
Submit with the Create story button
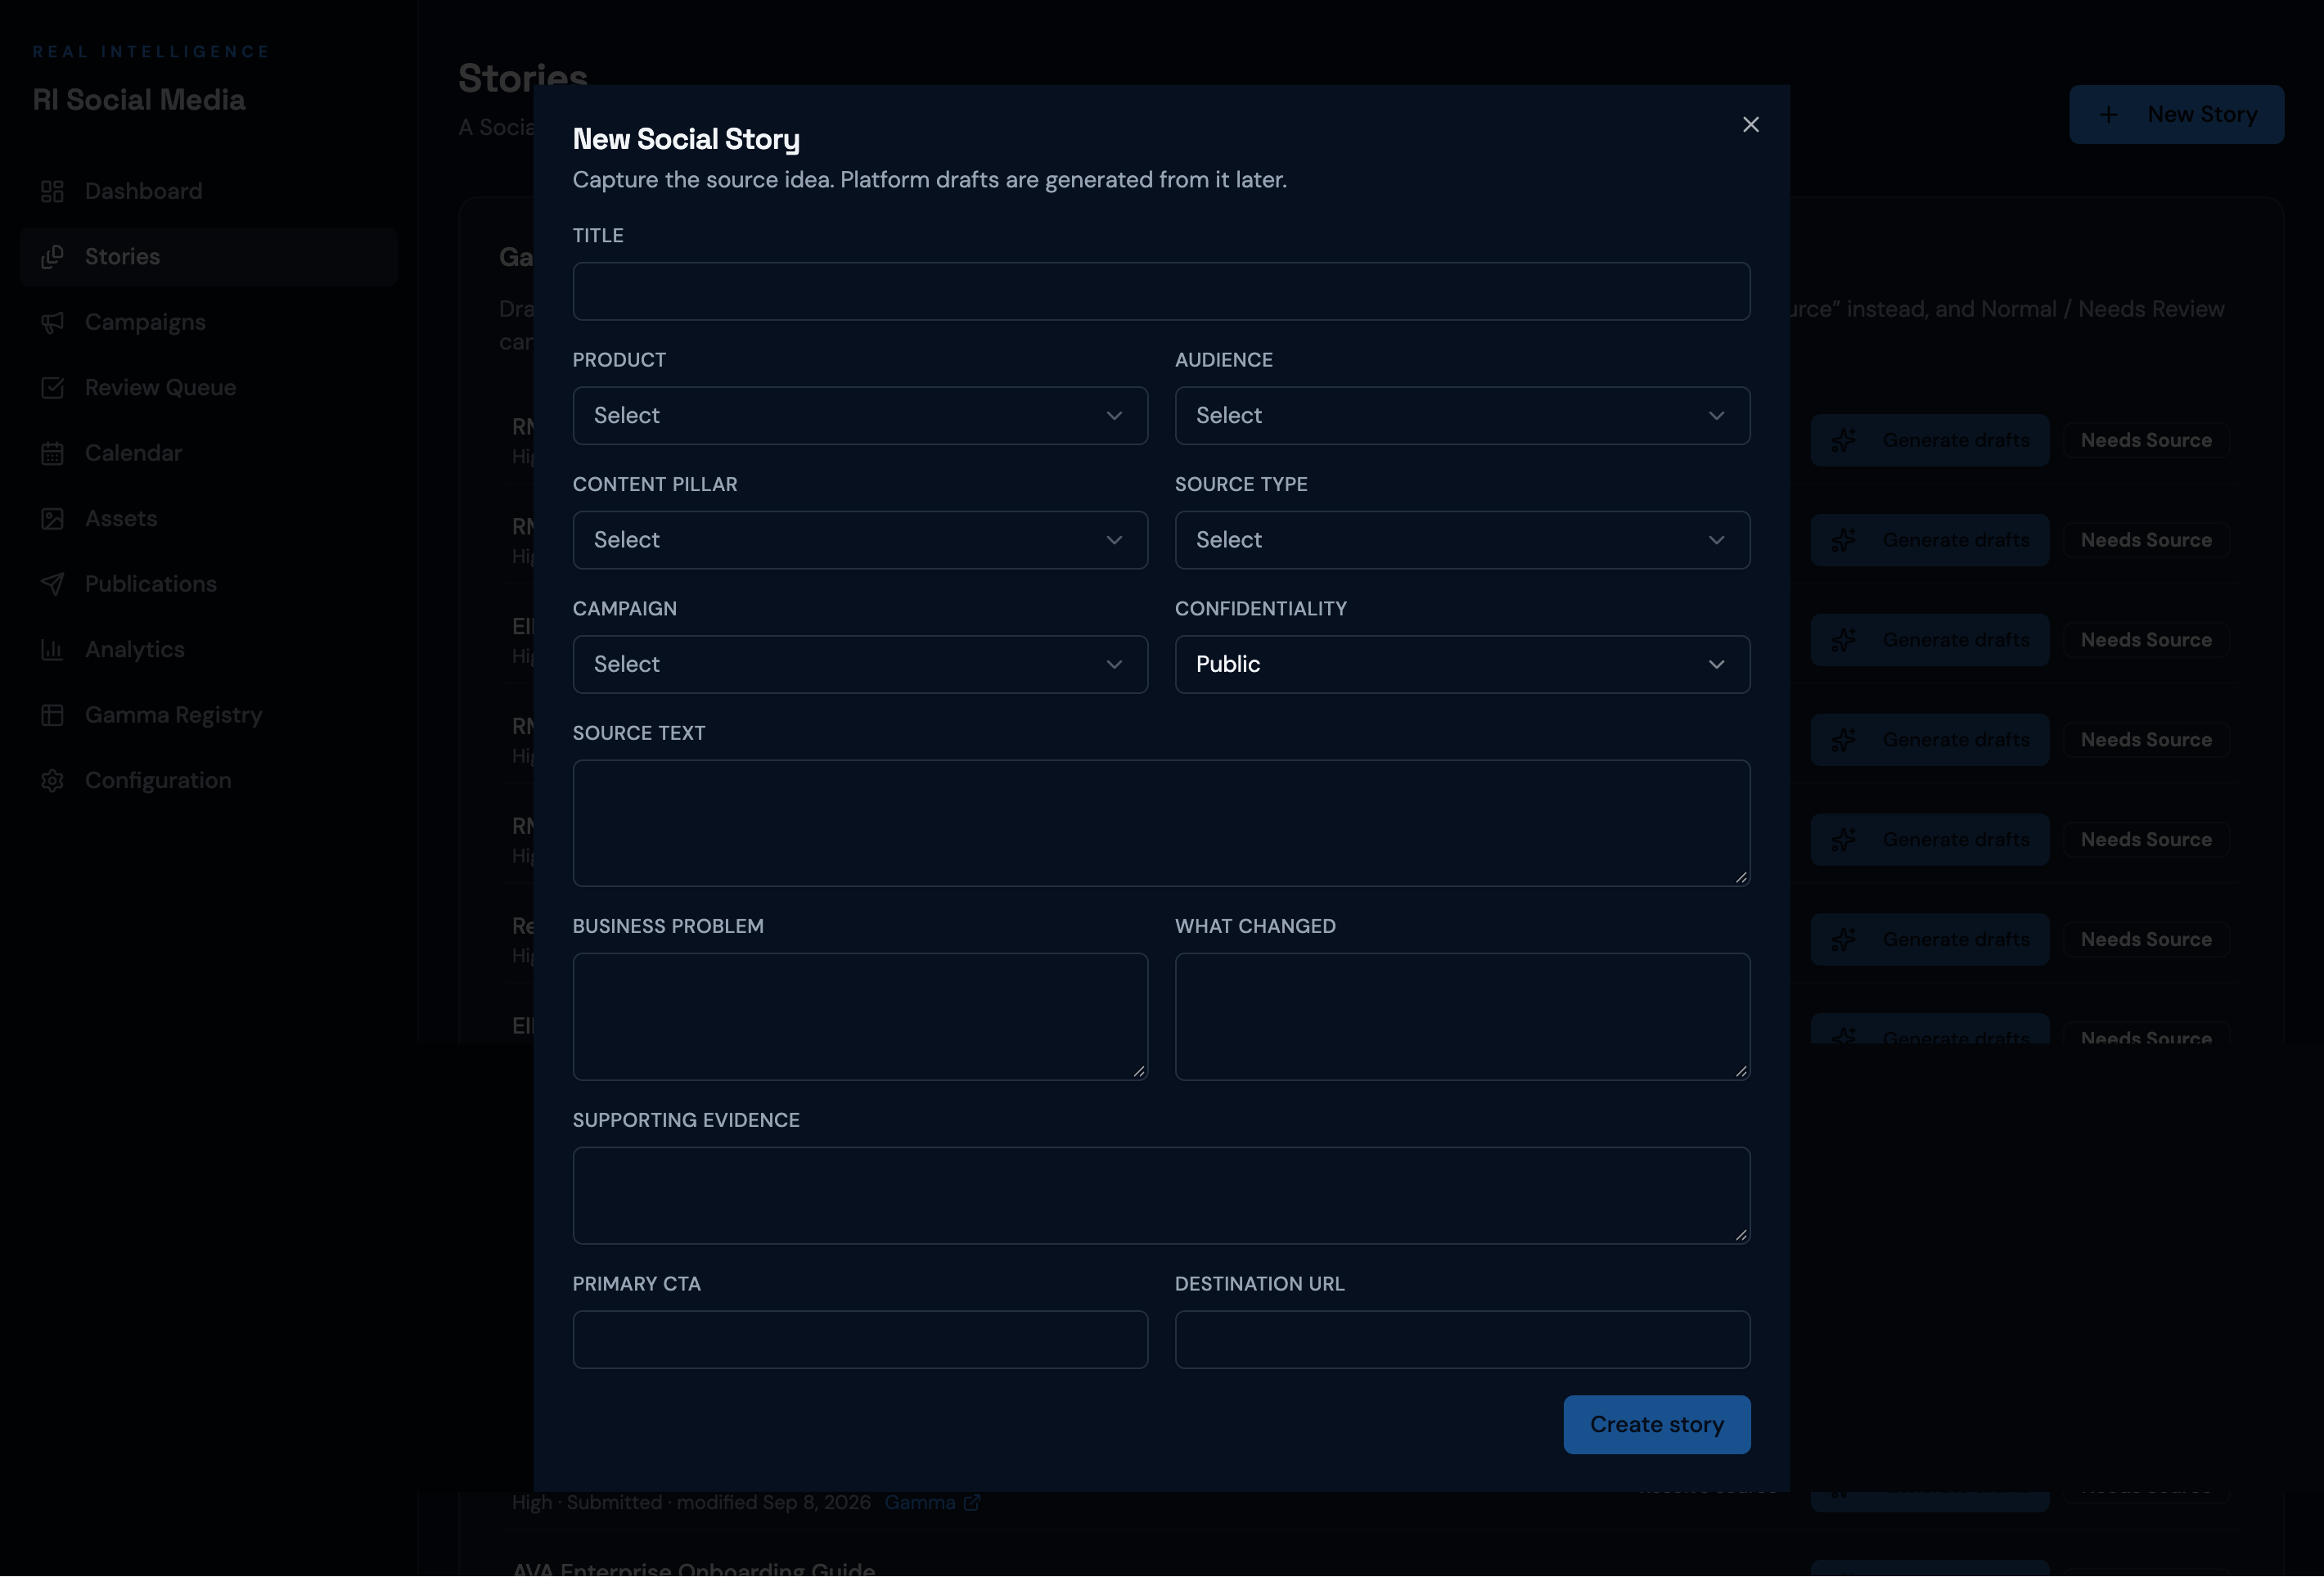point(1656,1425)
